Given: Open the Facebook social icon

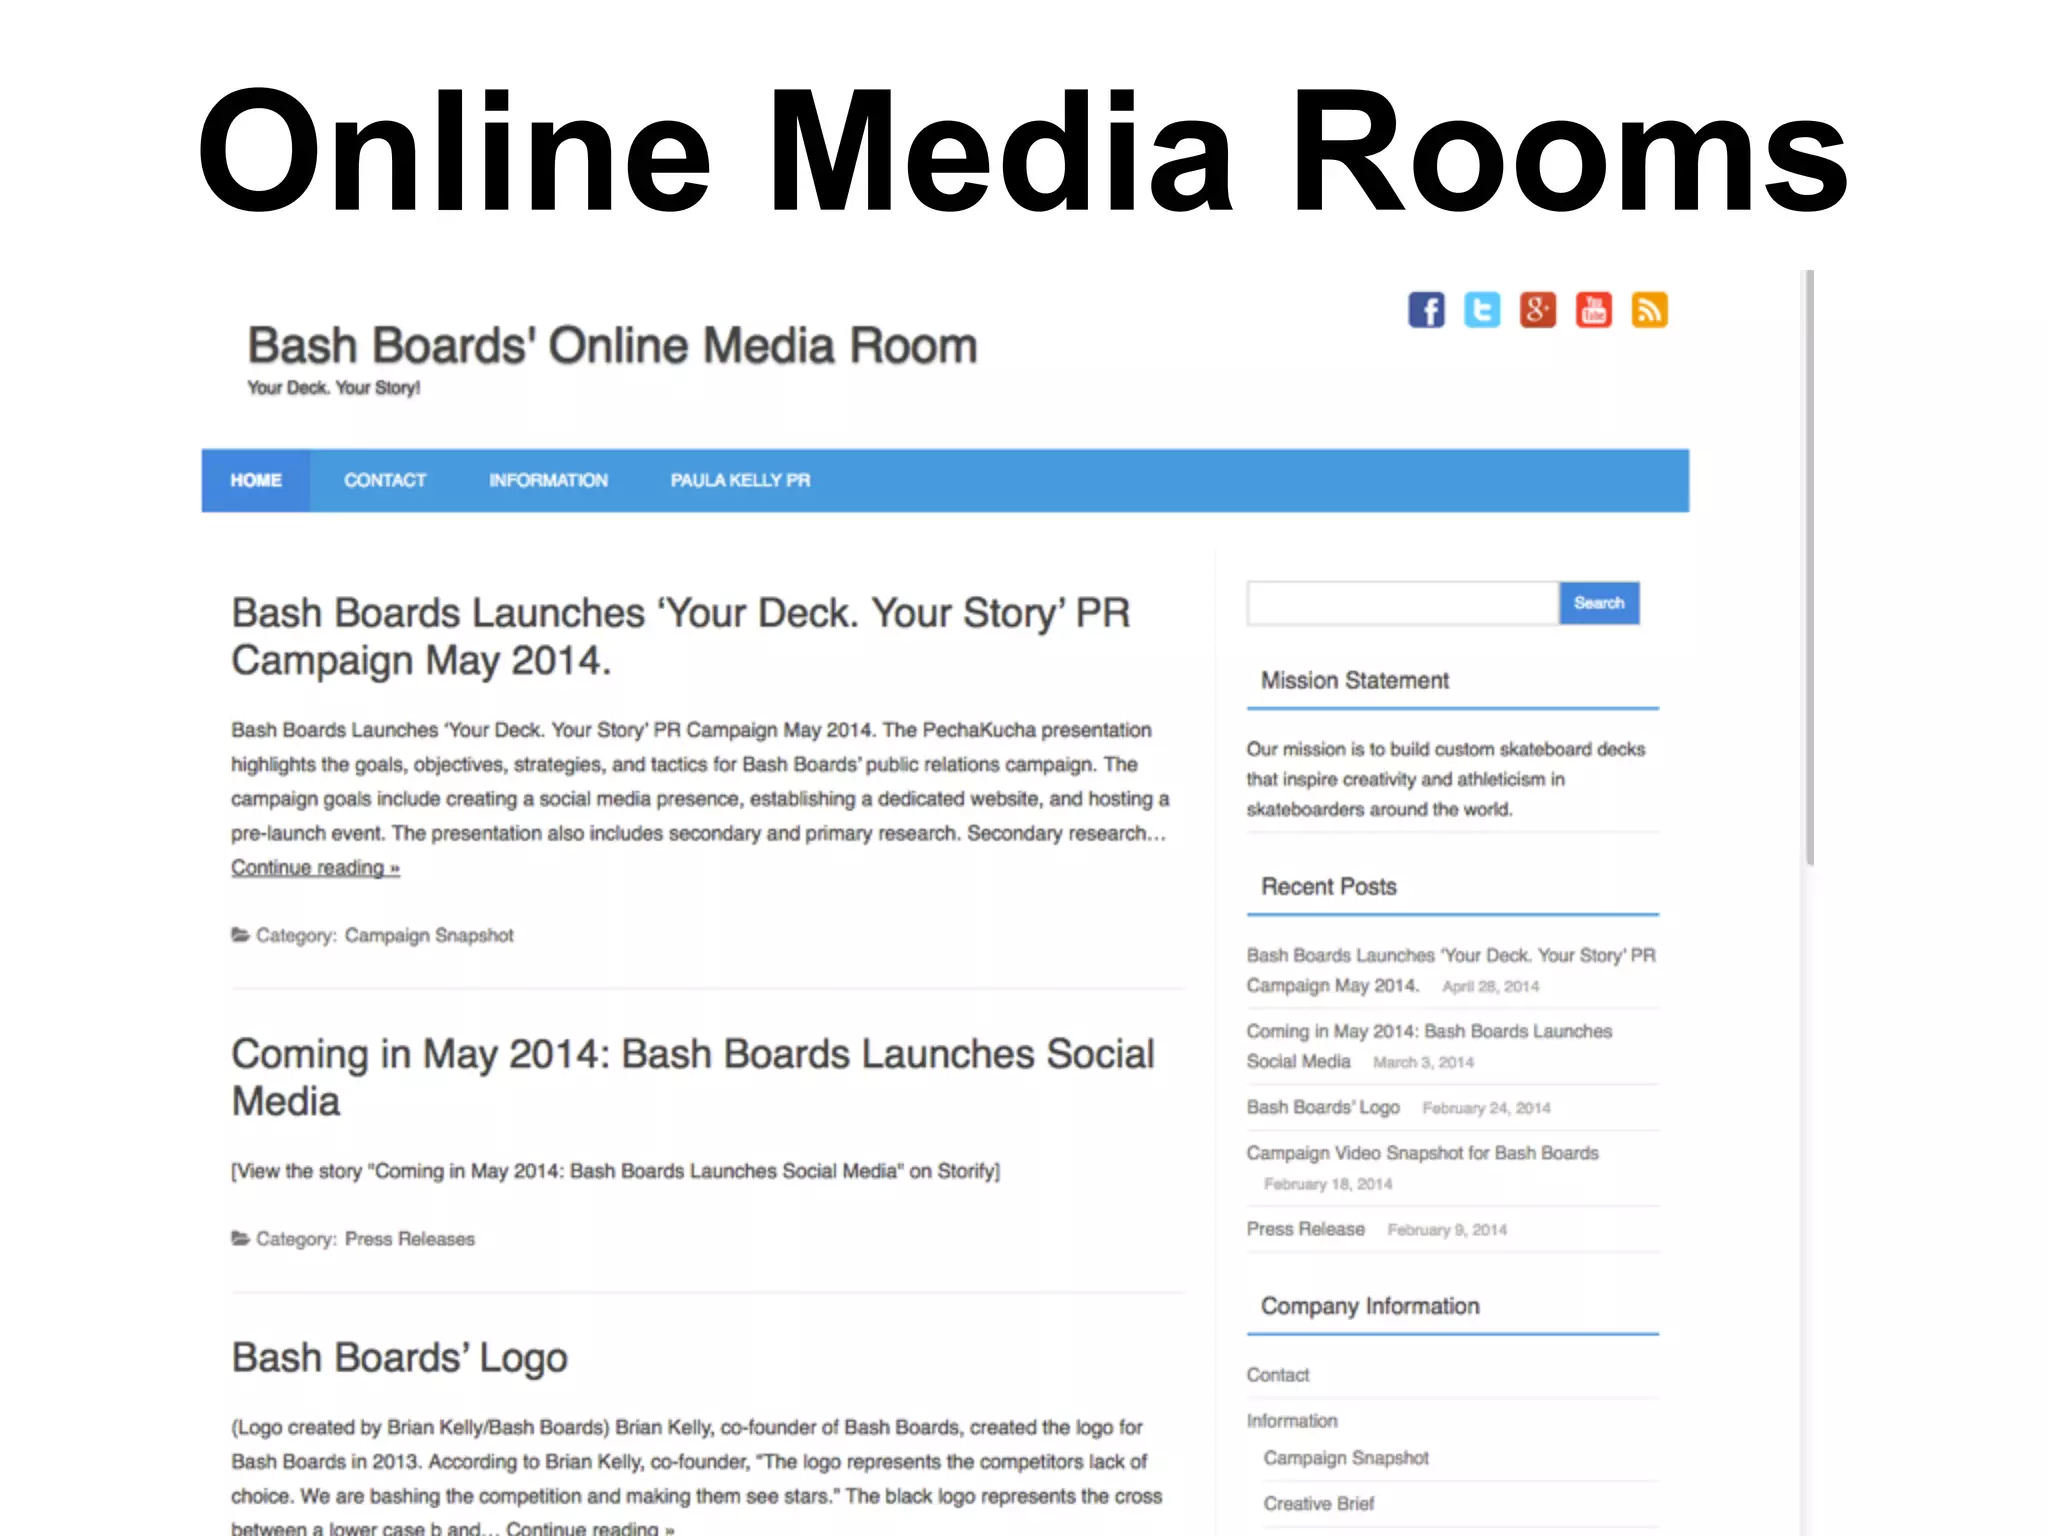Looking at the screenshot, I should click(1426, 310).
